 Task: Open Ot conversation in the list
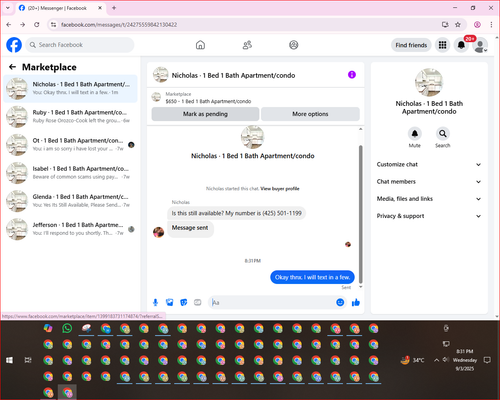pos(70,144)
